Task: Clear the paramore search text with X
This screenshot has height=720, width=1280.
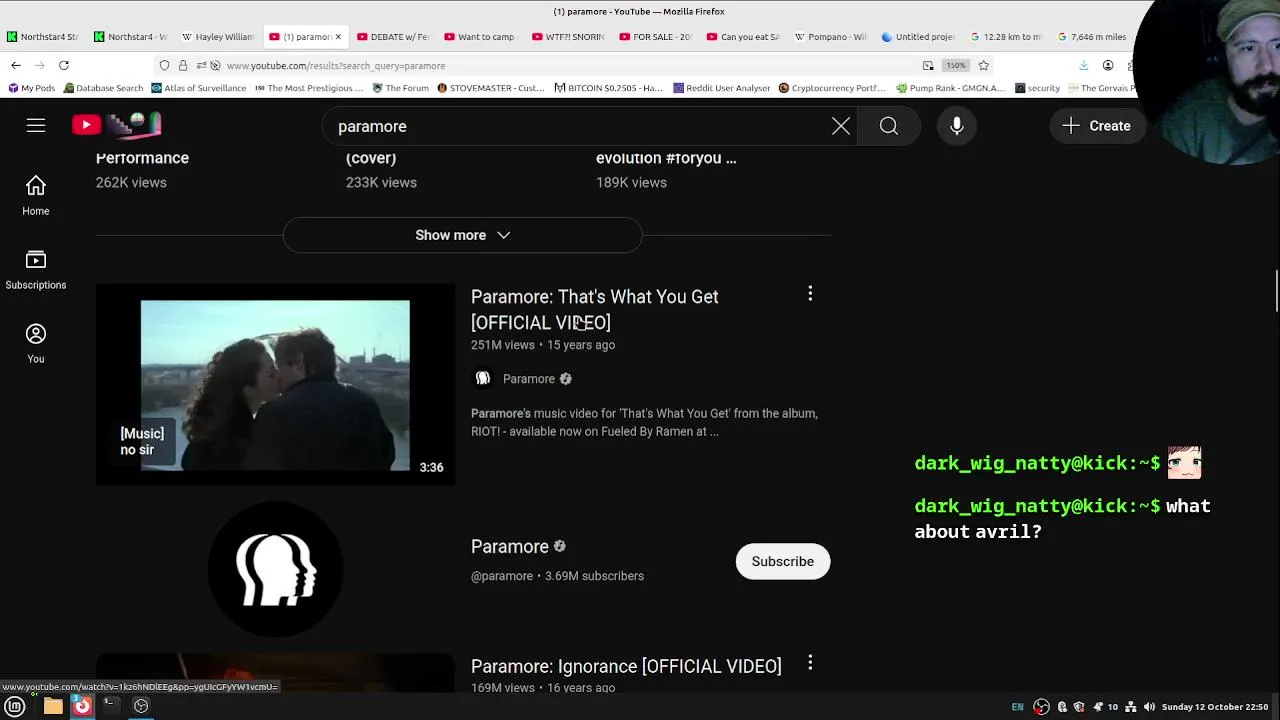Action: pos(841,126)
